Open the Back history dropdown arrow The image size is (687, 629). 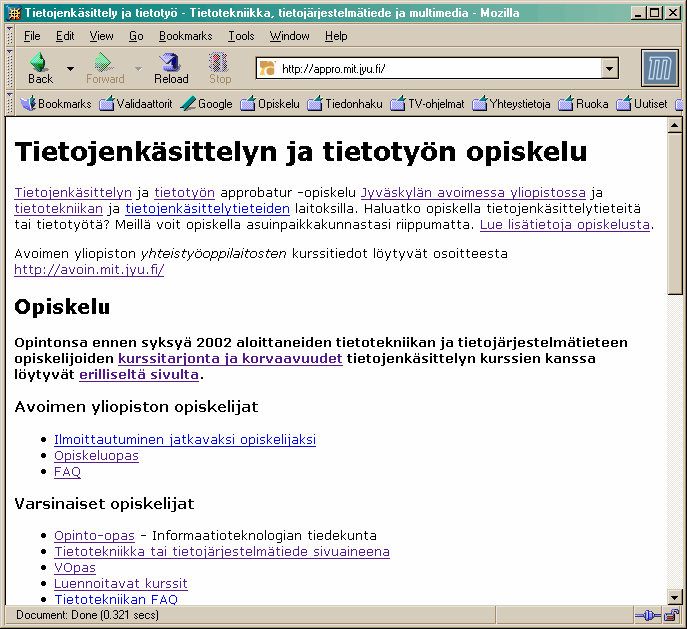(x=70, y=69)
